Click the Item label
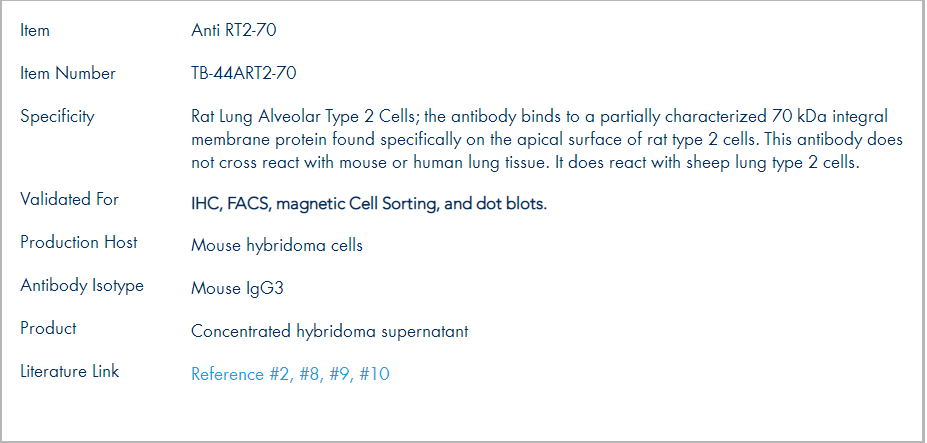Screen dimensions: 927x443 pos(35,30)
